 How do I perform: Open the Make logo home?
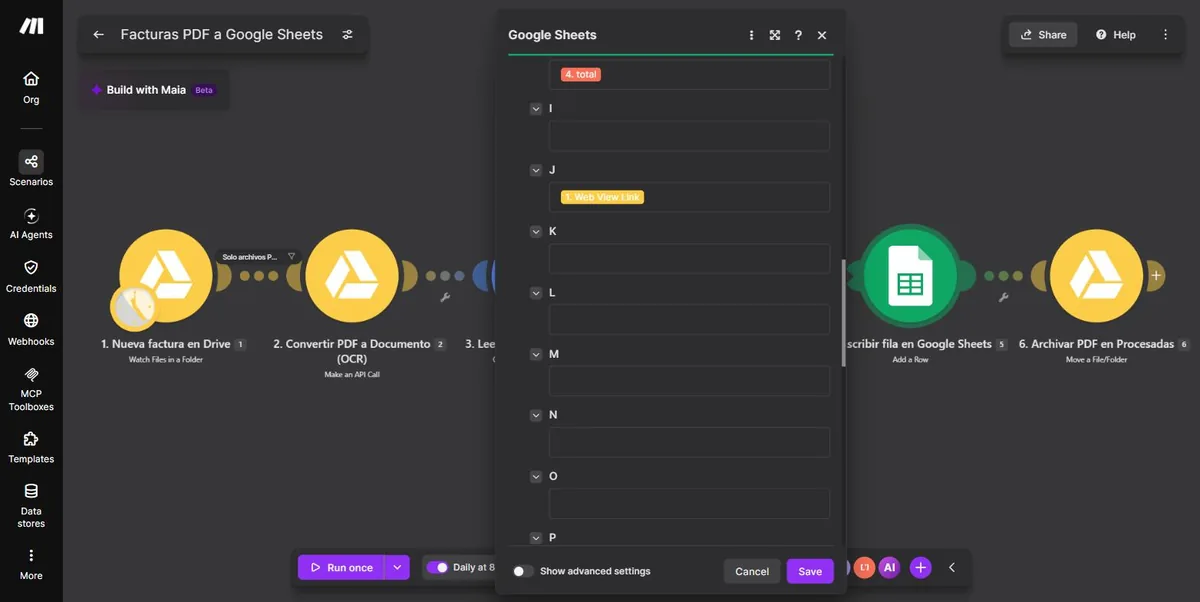[31, 27]
